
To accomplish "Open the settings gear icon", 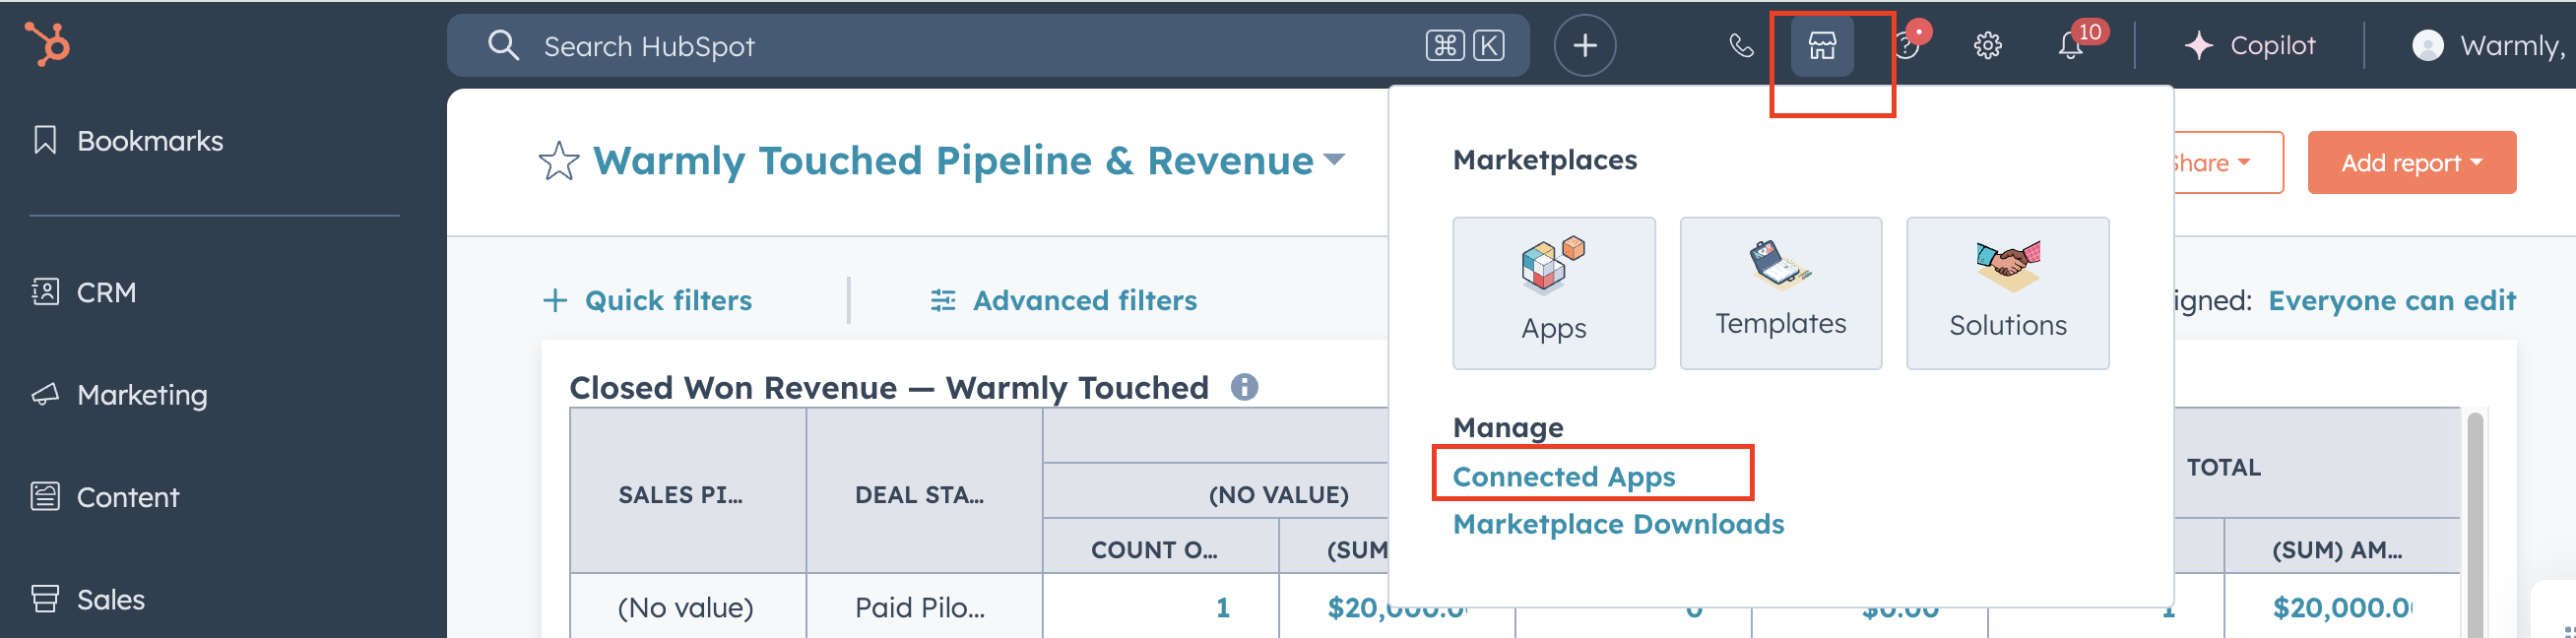I will (1987, 46).
